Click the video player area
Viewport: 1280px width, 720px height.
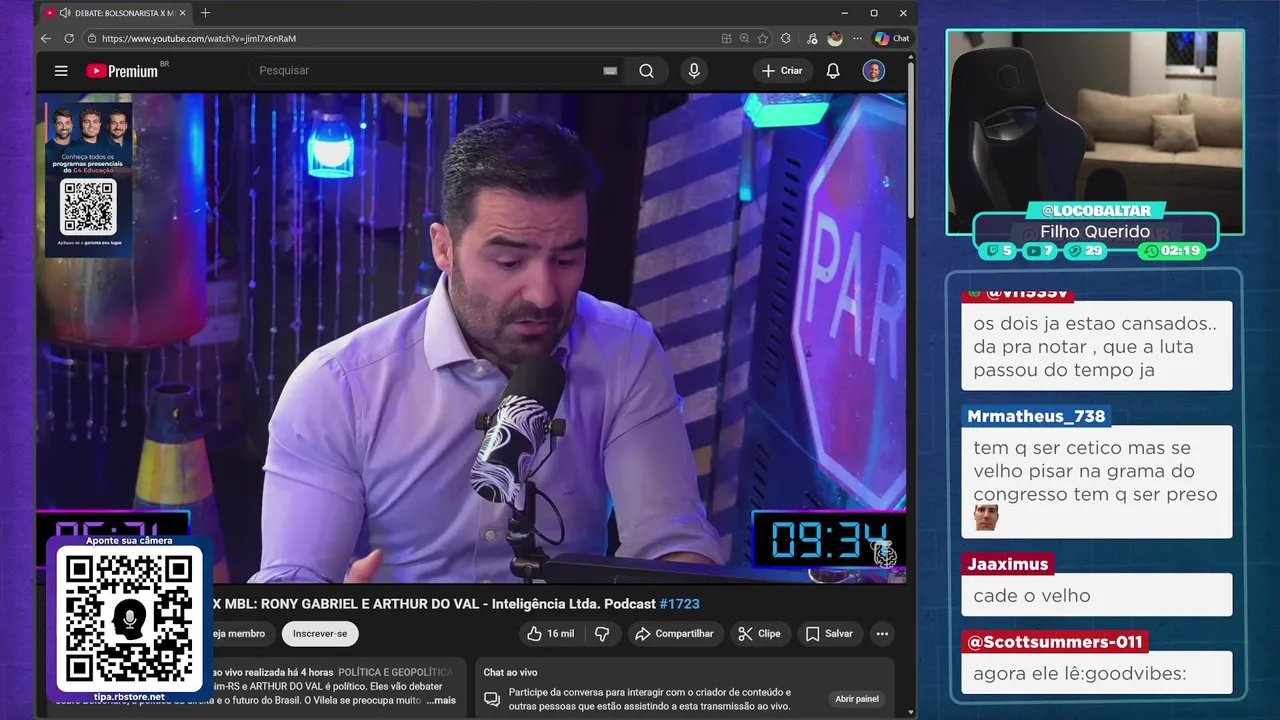point(471,338)
